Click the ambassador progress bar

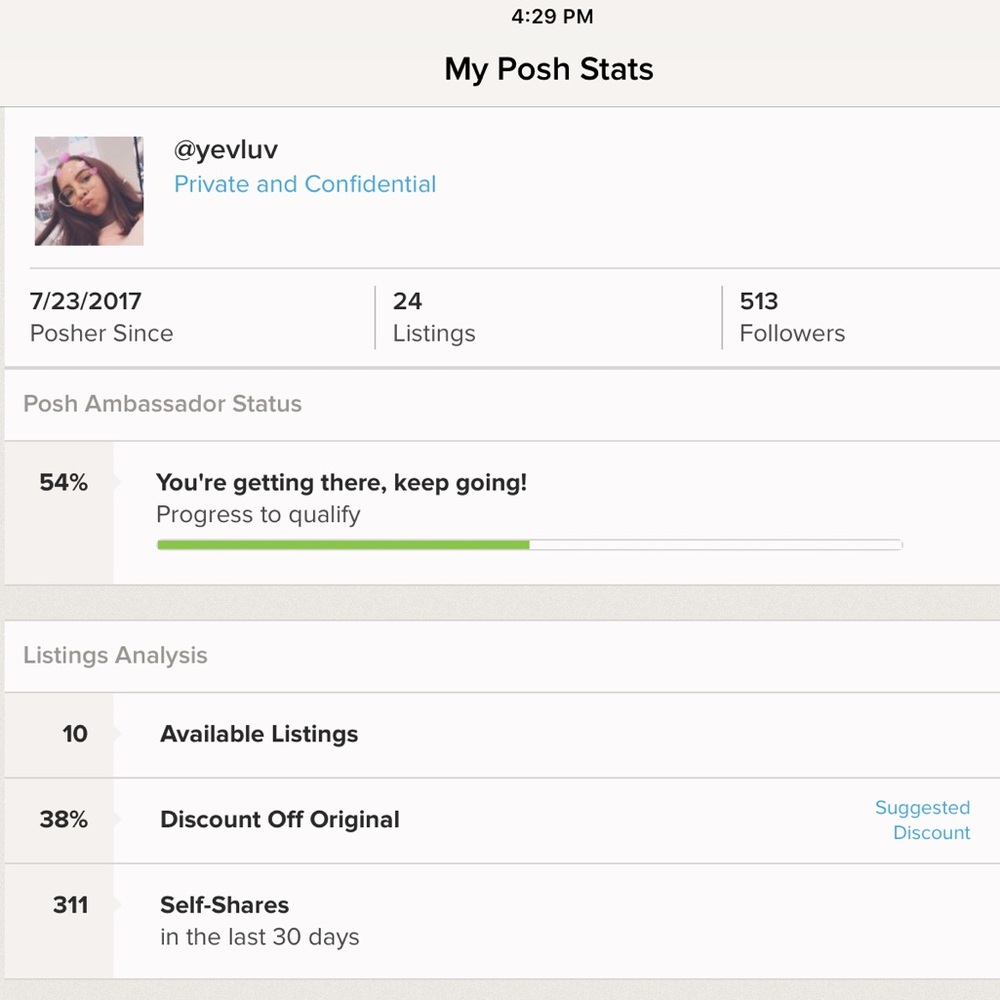(529, 545)
